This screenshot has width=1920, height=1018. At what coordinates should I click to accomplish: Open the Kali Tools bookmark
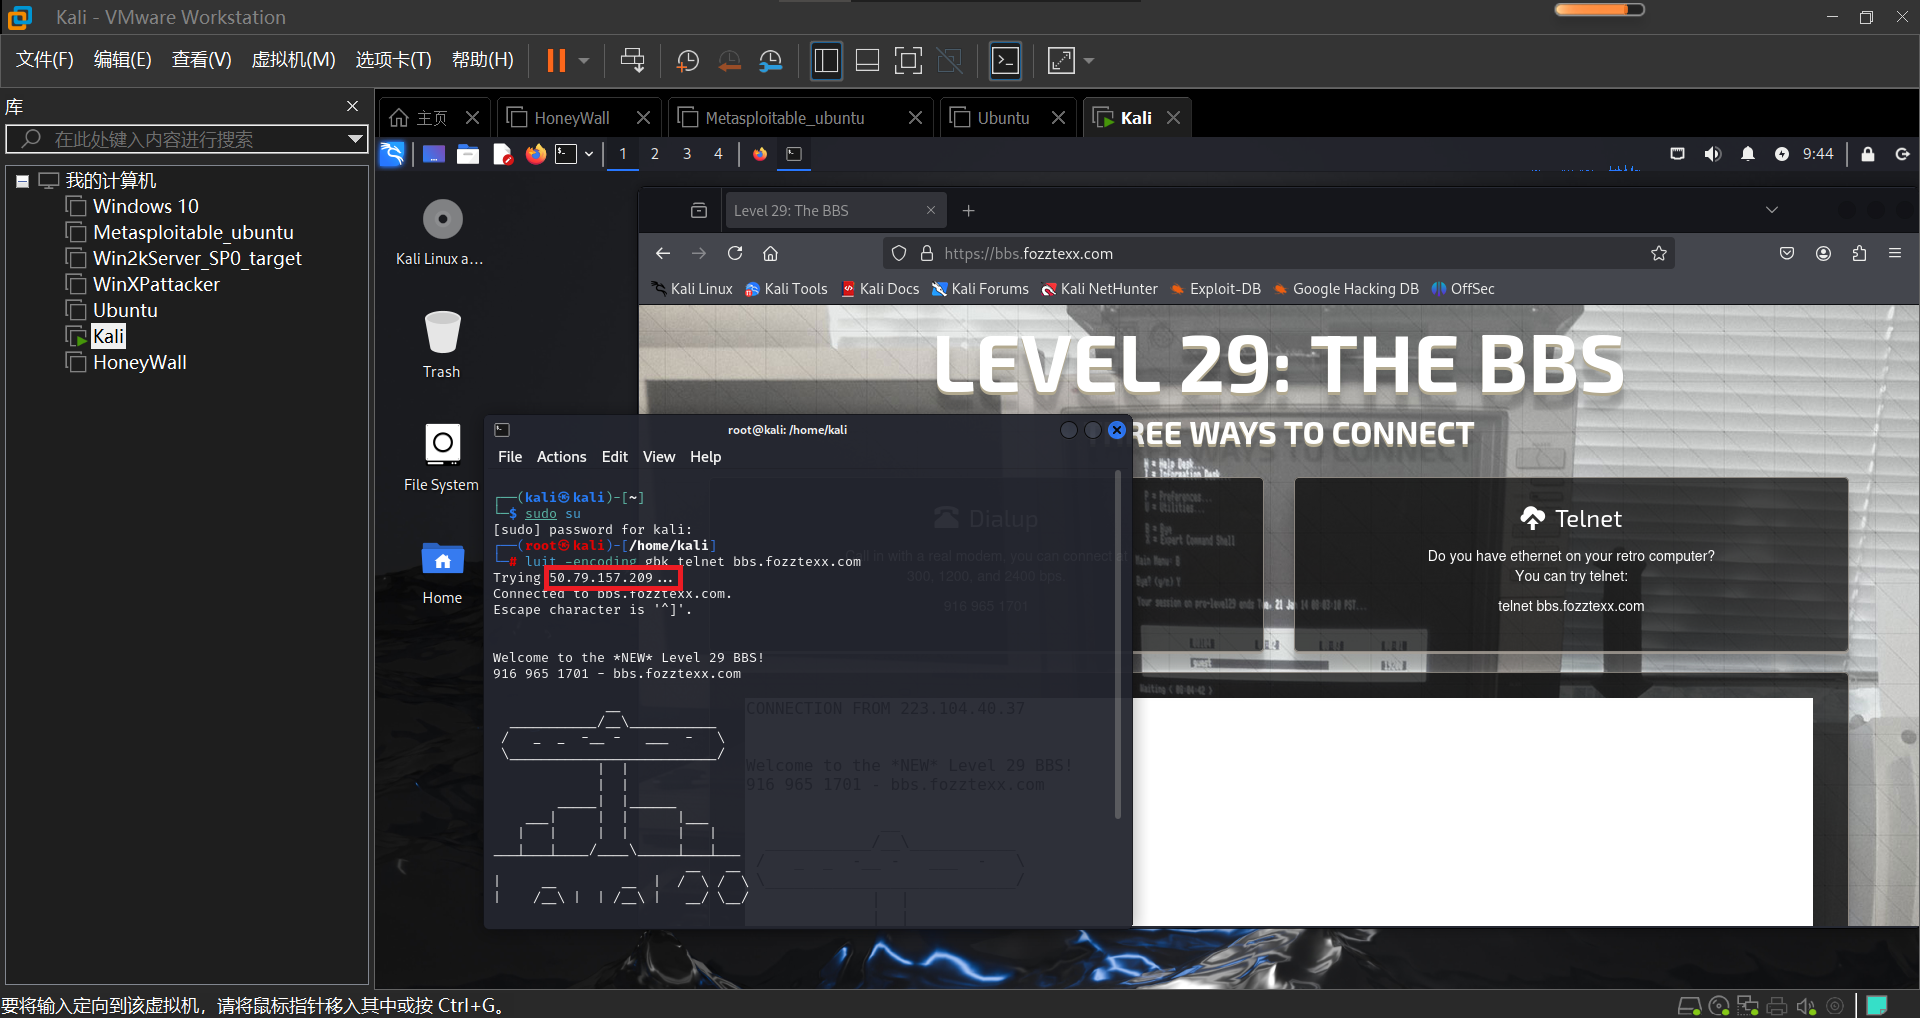(x=787, y=289)
